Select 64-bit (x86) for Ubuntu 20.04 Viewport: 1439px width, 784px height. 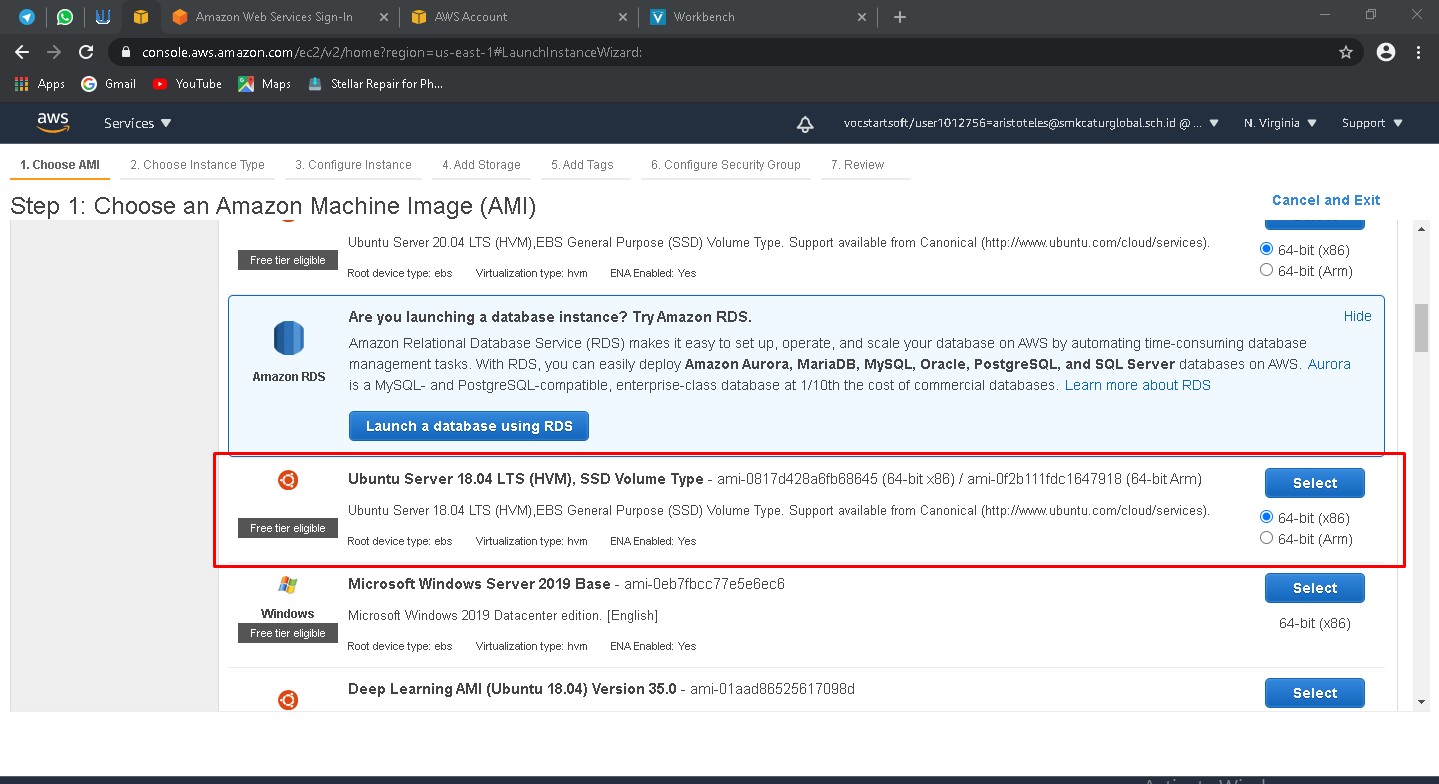[1267, 249]
